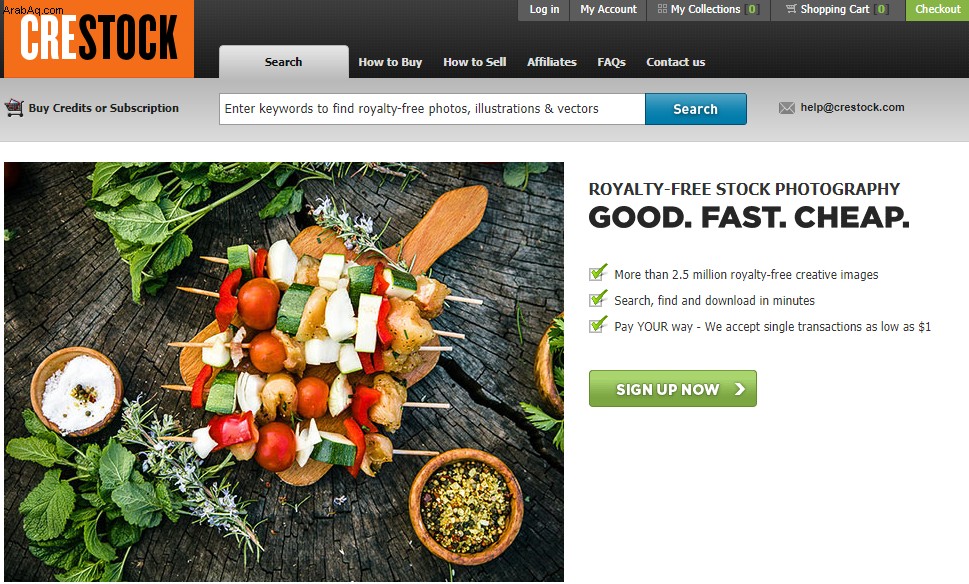Click the arrow chevron on Sign Up Now
969x584 pixels.
740,389
